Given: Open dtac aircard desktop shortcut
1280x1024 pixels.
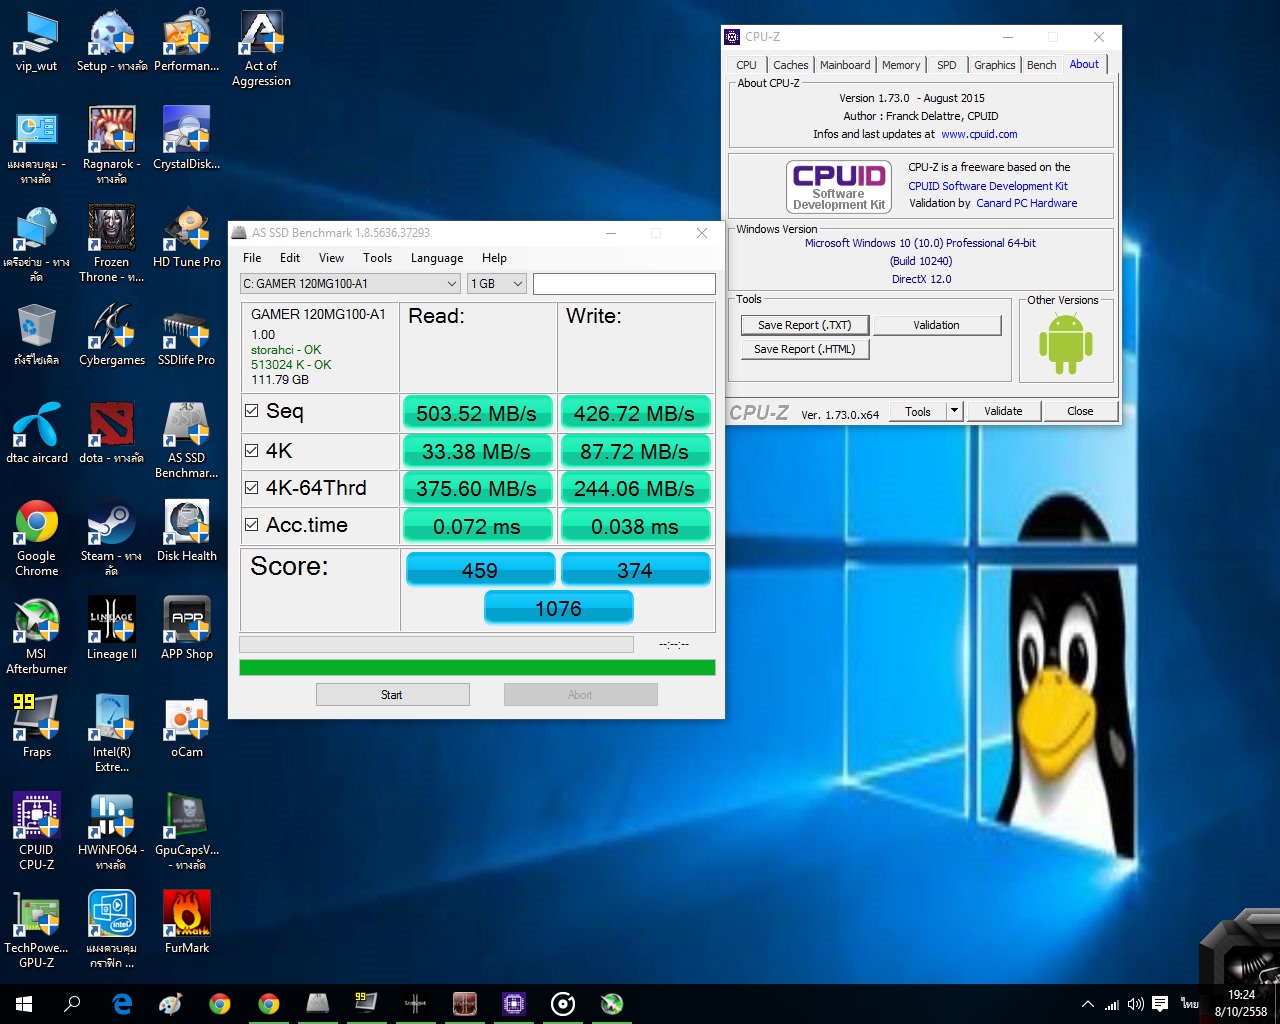Looking at the screenshot, I should [37, 433].
